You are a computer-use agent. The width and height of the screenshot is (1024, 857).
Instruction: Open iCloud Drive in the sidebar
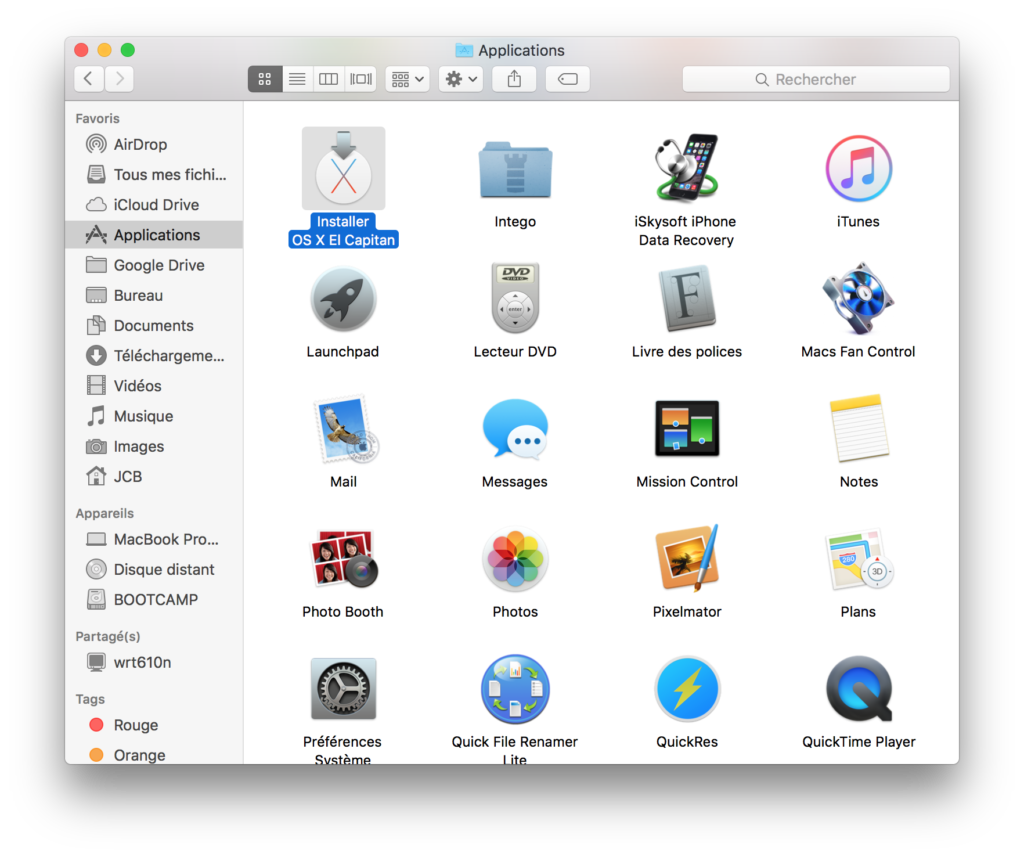(154, 204)
